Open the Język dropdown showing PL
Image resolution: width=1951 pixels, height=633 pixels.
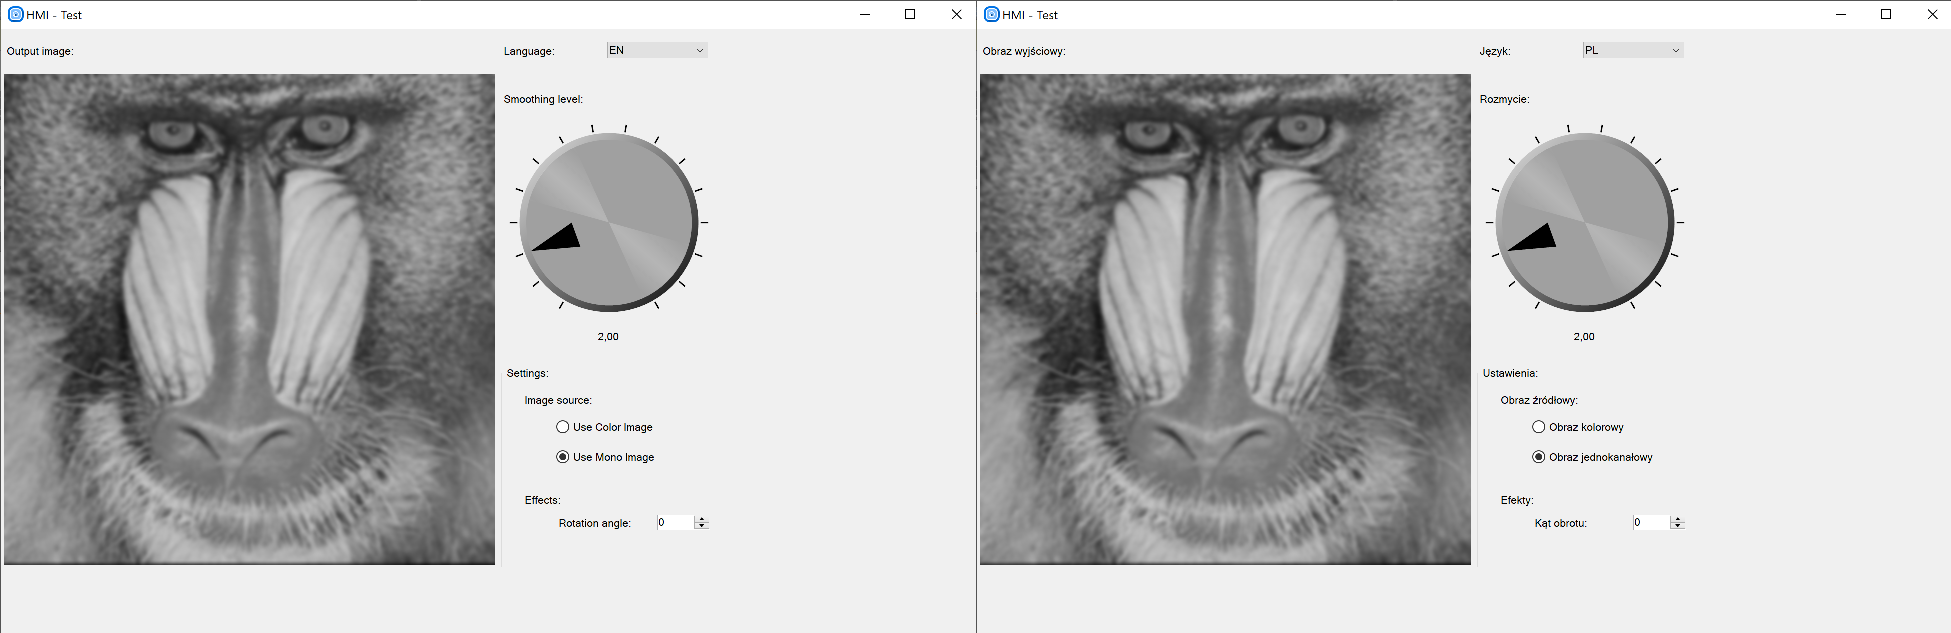point(1633,50)
